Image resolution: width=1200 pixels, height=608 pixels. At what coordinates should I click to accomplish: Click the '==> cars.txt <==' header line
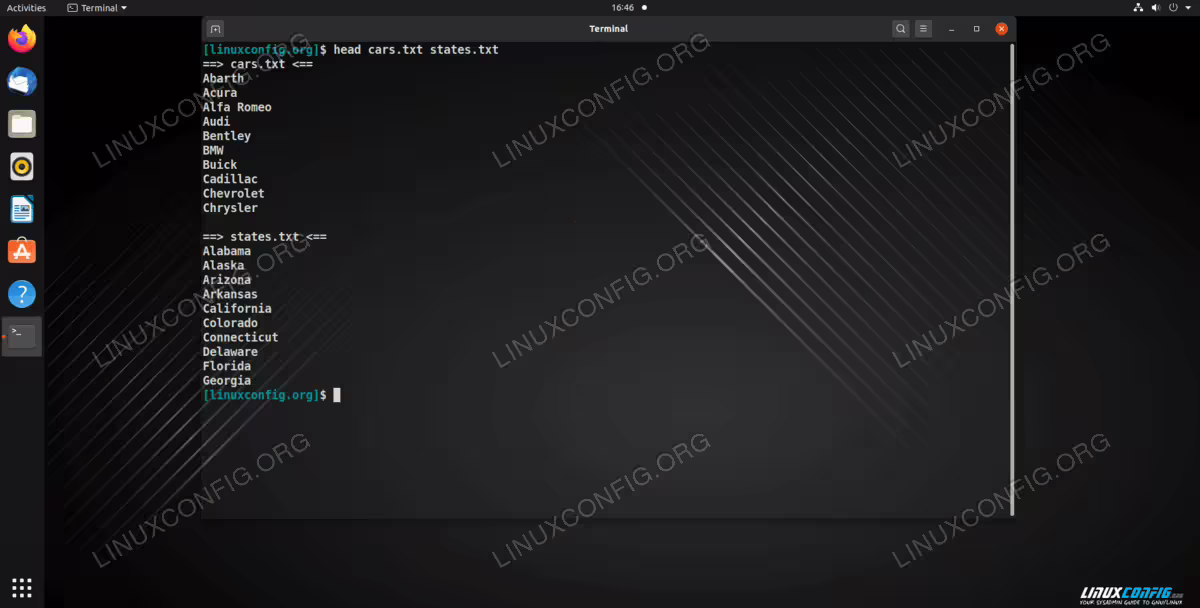coord(257,64)
